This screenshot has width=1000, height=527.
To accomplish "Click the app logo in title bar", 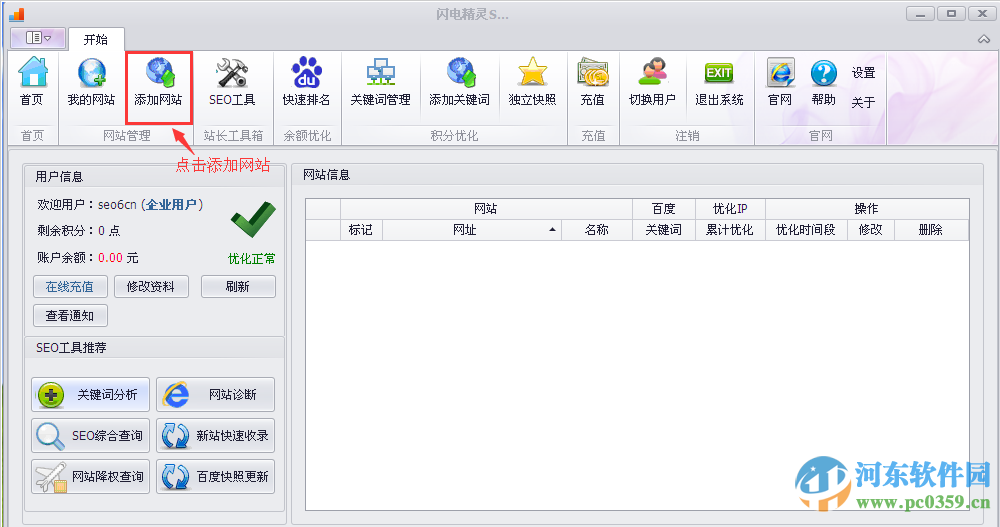I will point(17,13).
